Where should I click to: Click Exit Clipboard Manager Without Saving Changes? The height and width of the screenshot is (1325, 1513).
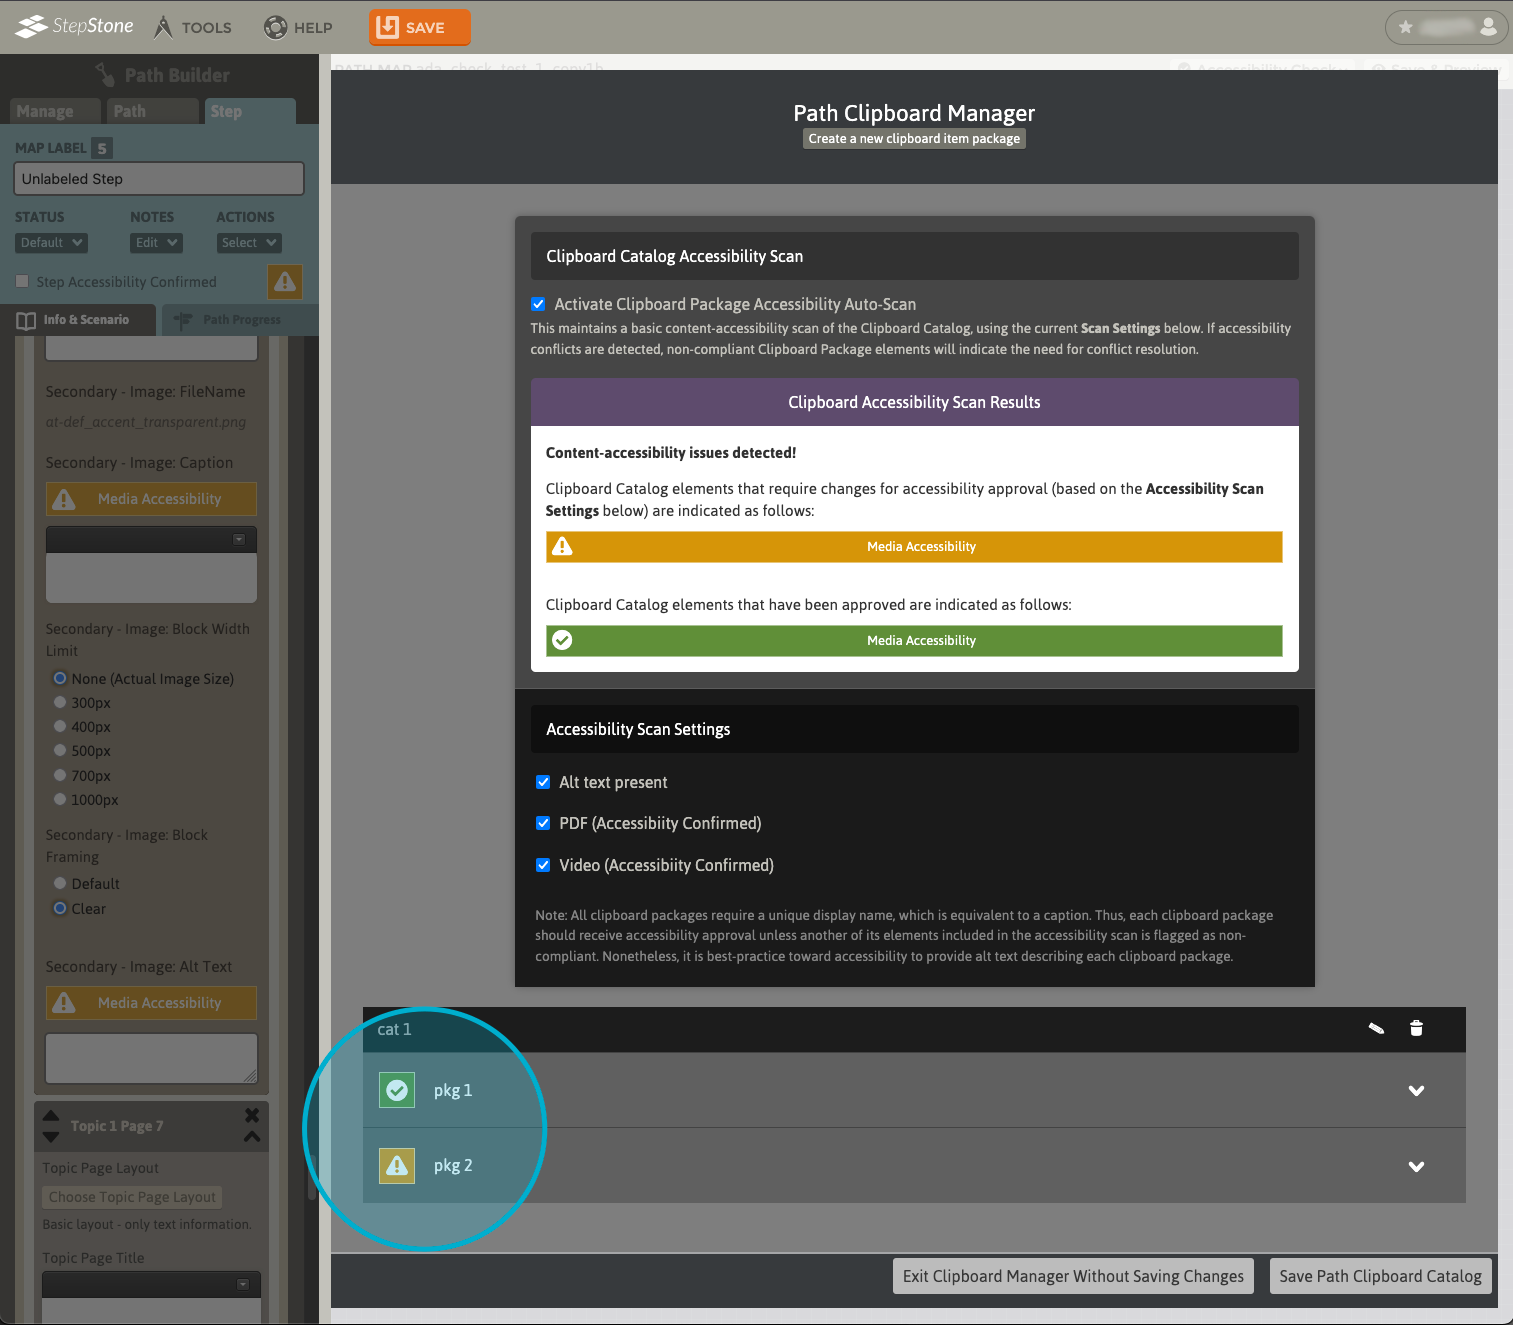pos(1073,1276)
